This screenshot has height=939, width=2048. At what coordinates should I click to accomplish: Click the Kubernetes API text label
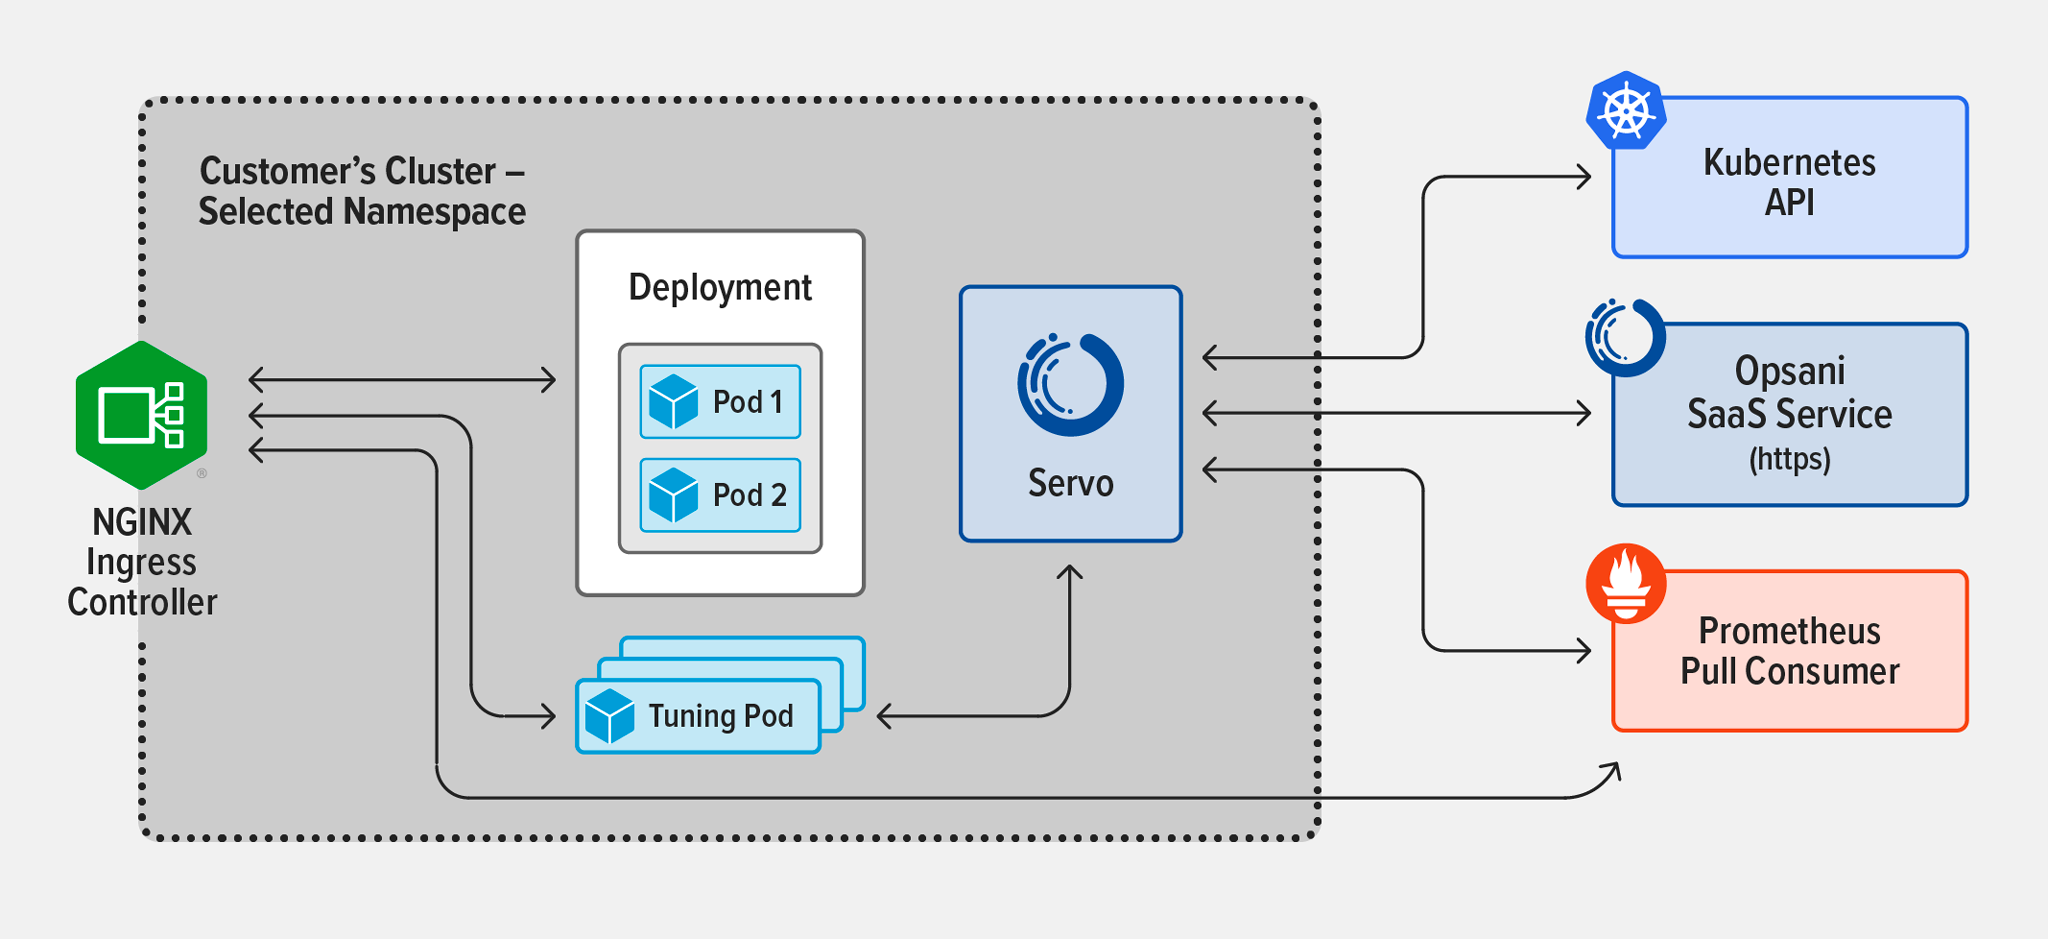pos(1789,182)
